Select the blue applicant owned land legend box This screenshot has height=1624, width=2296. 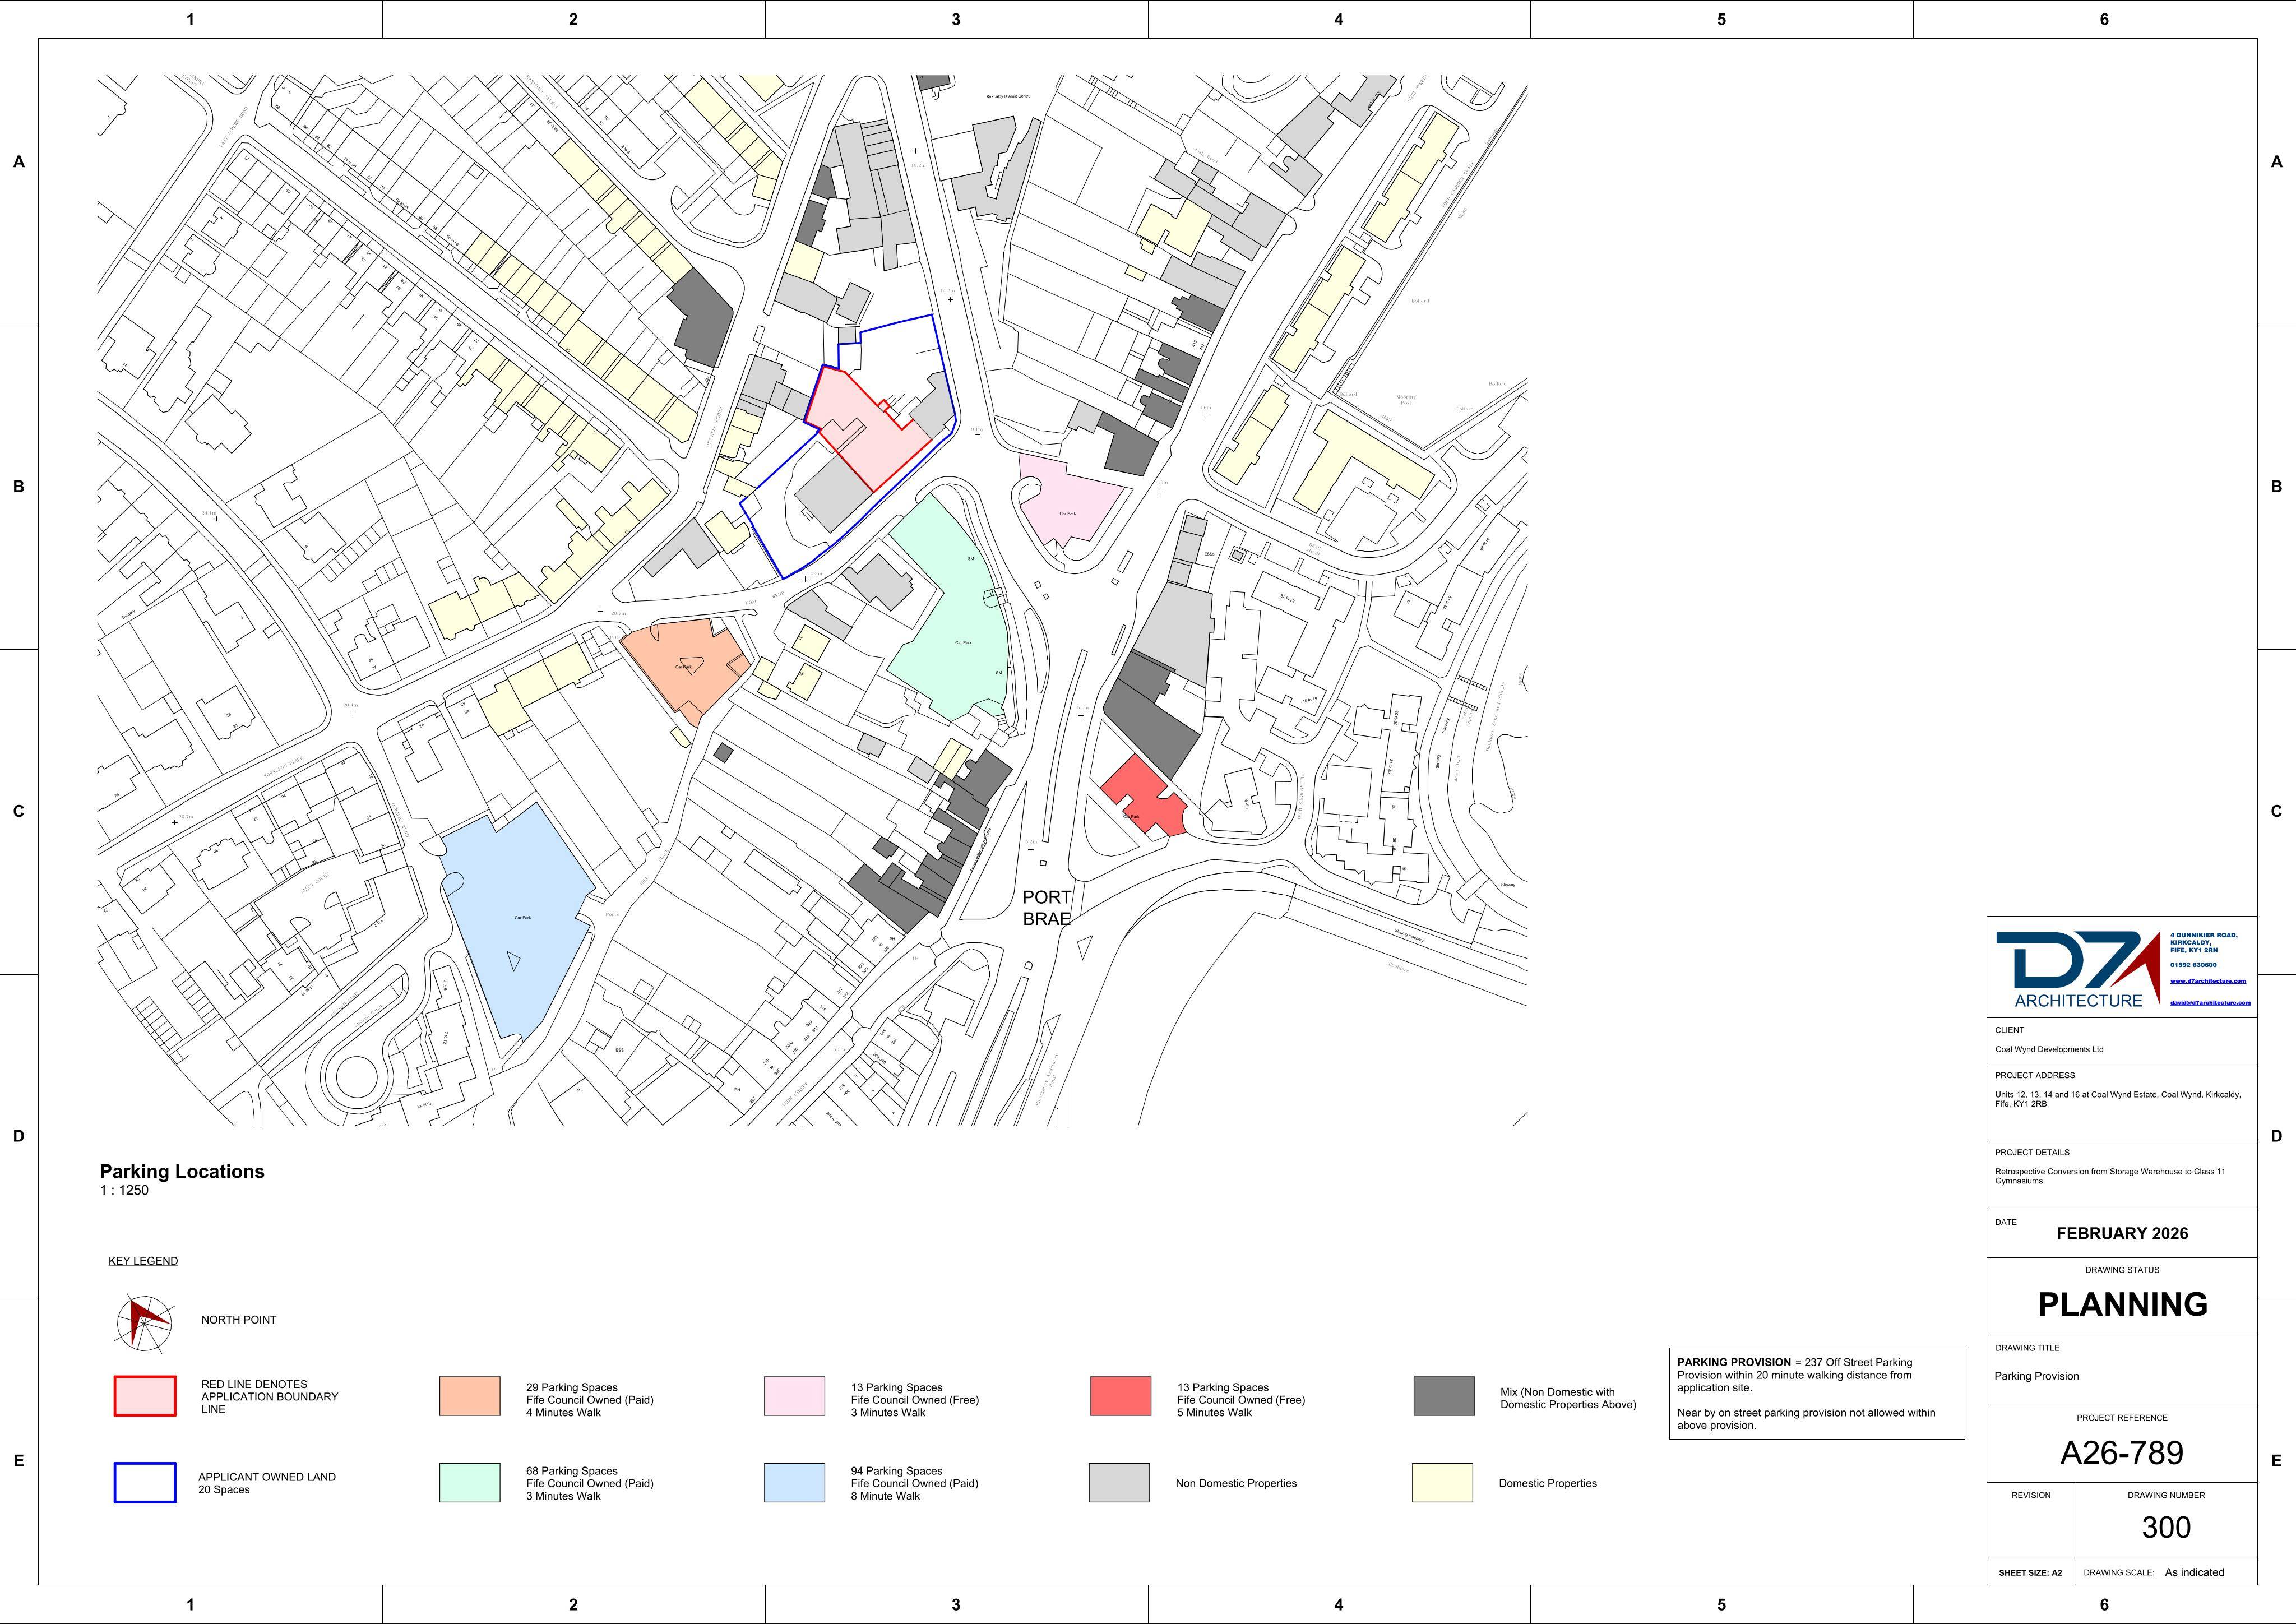145,1483
